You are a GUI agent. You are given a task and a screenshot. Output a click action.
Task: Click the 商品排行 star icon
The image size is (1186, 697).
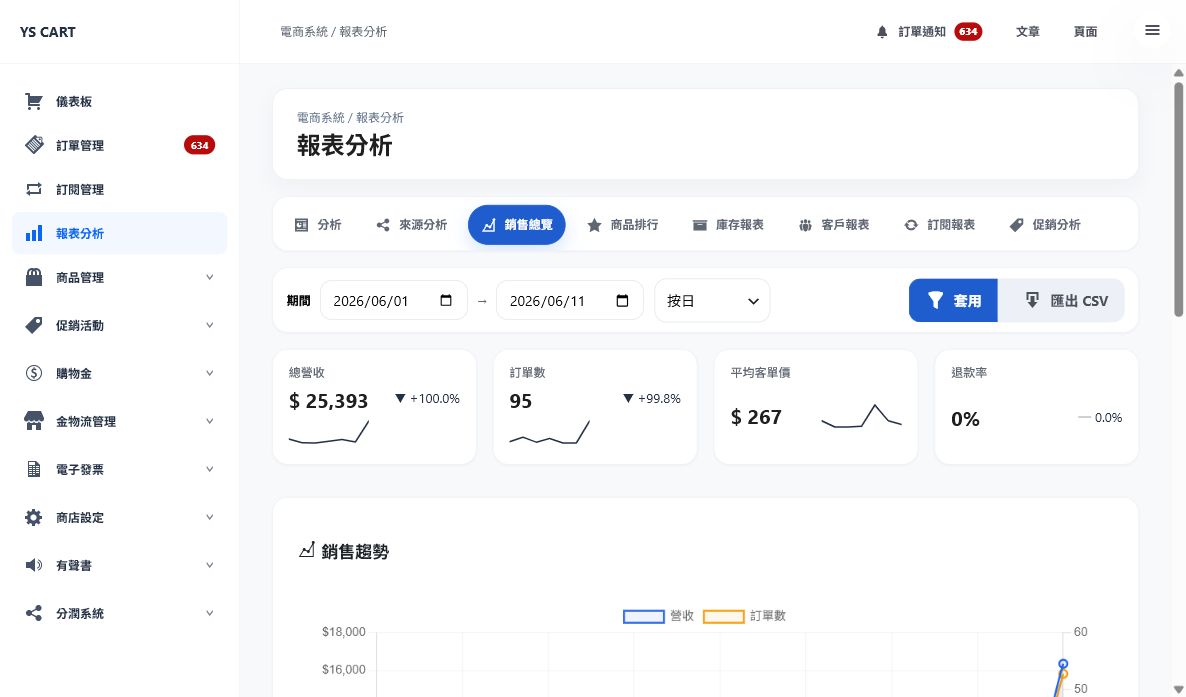(595, 225)
